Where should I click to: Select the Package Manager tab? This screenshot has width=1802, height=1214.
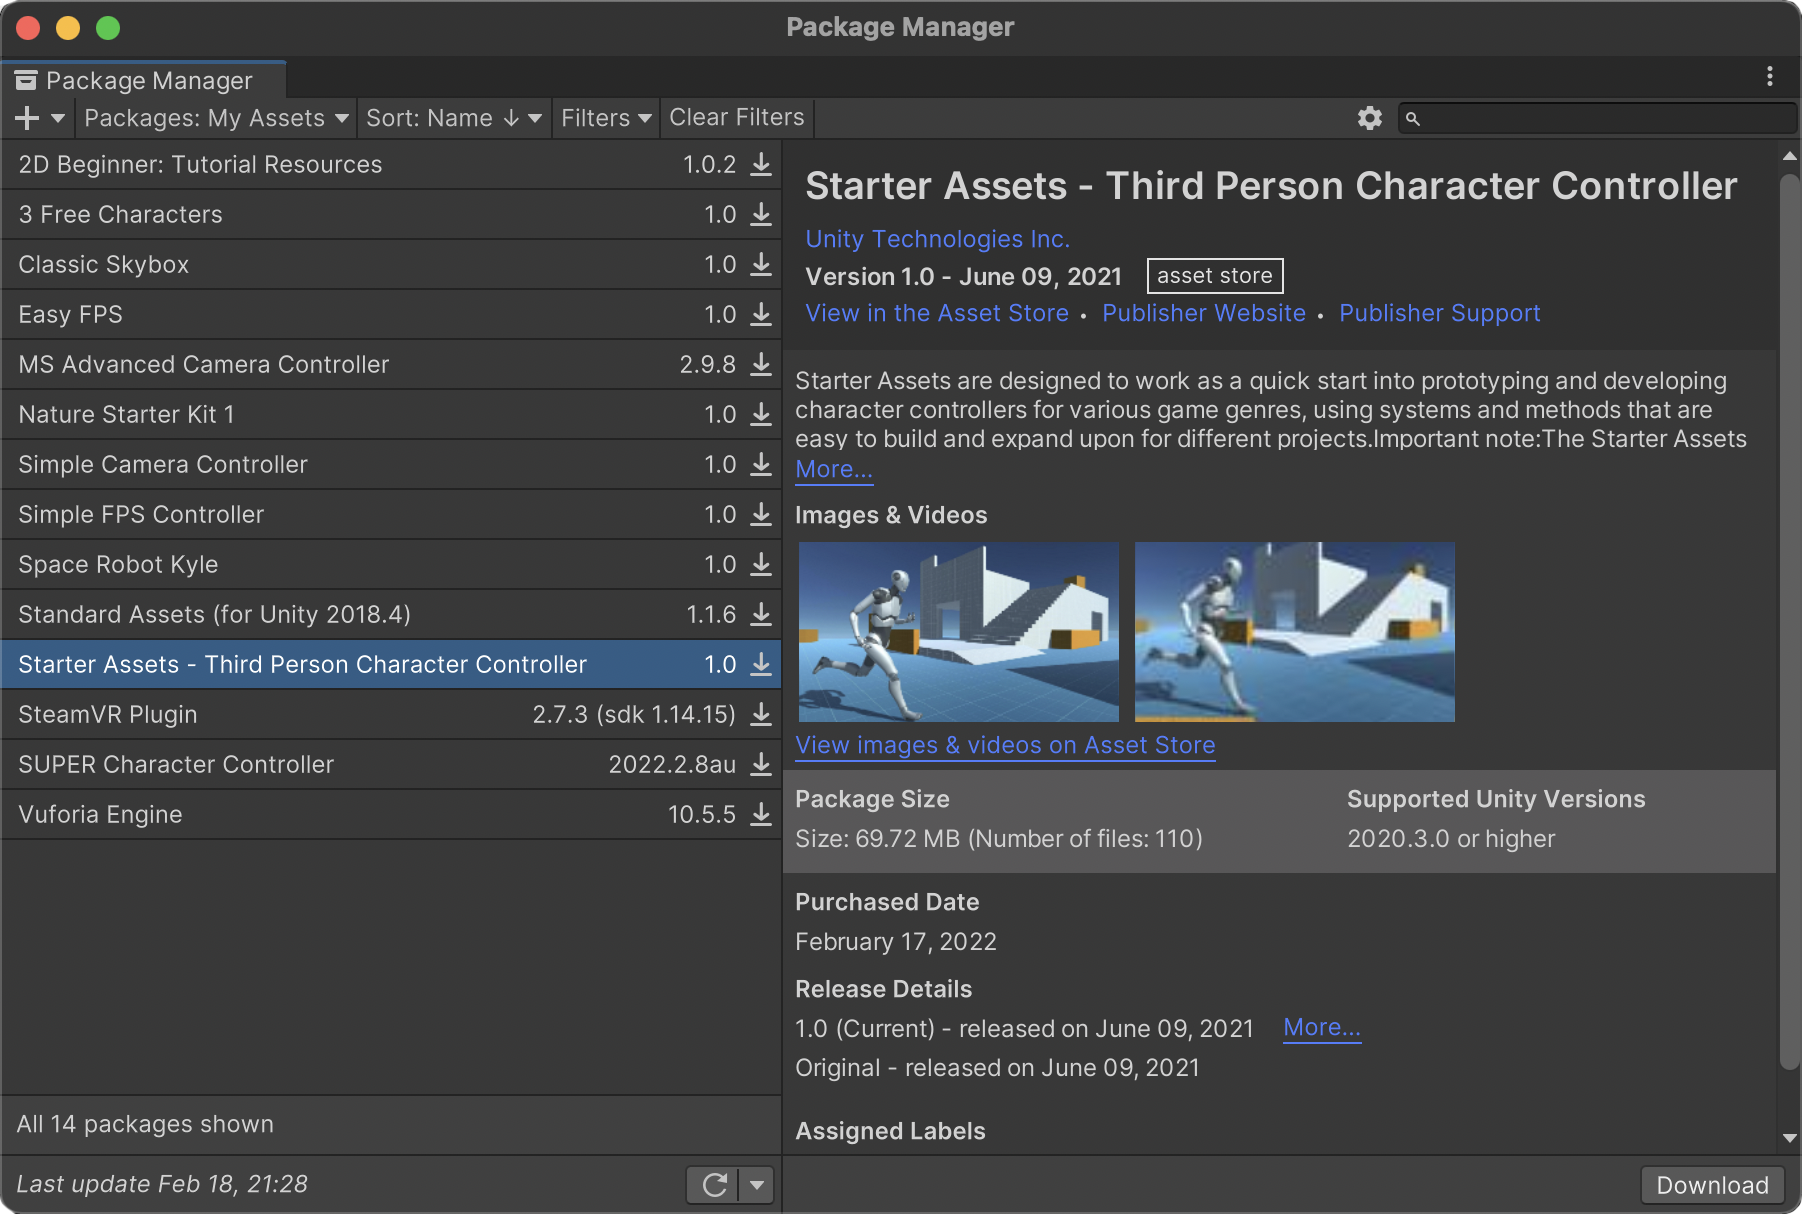coord(146,80)
